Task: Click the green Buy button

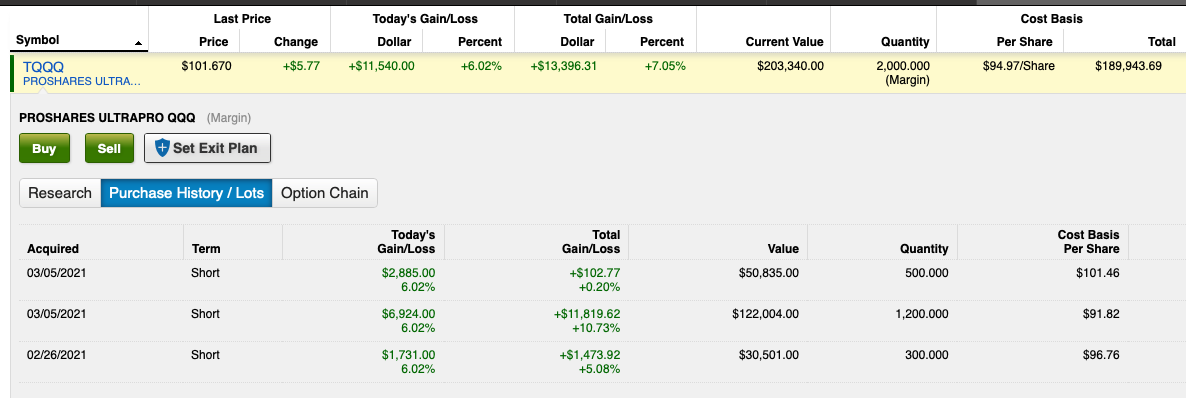Action: (x=44, y=148)
